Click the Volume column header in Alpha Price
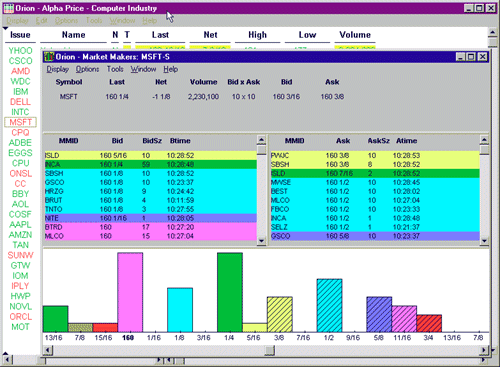This screenshot has height=367, width=500. (355, 35)
